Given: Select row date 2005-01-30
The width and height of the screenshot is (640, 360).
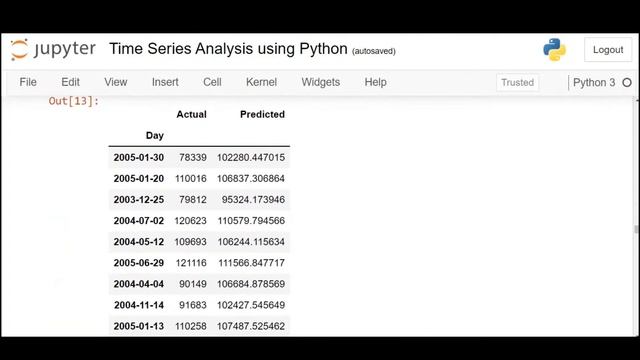Looking at the screenshot, I should click(x=139, y=158).
